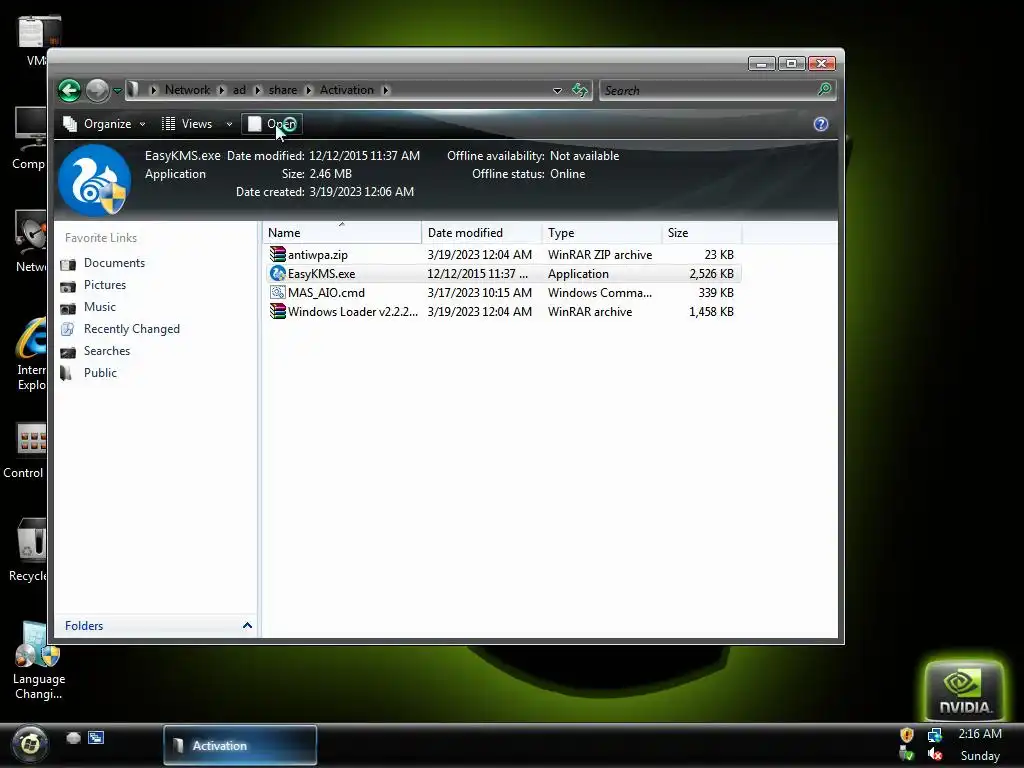This screenshot has width=1024, height=768.
Task: Click the security shield tray icon
Action: point(906,735)
